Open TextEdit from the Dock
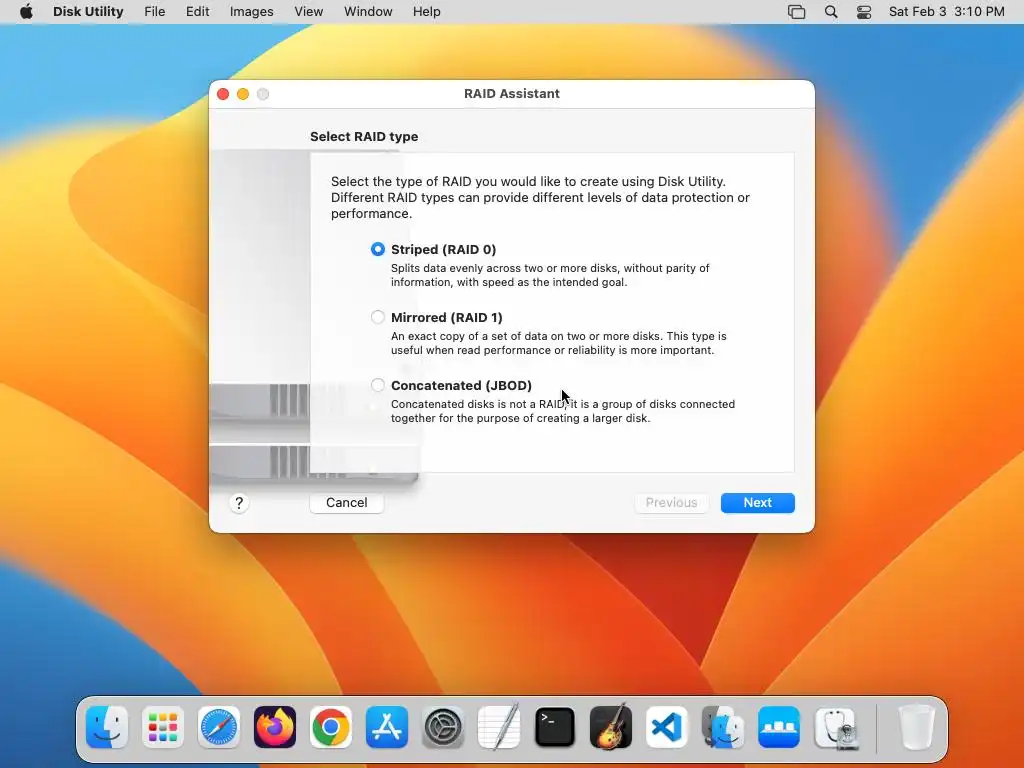The width and height of the screenshot is (1024, 768). (x=499, y=727)
